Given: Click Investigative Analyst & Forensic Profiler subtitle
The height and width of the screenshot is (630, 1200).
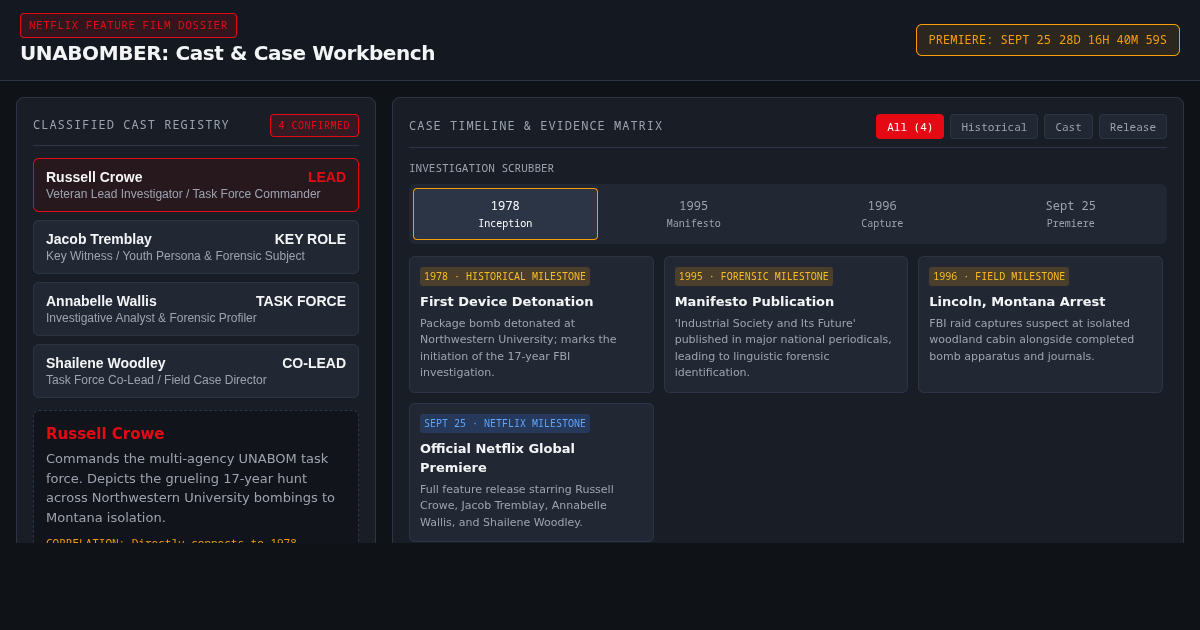Looking at the screenshot, I should [151, 318].
